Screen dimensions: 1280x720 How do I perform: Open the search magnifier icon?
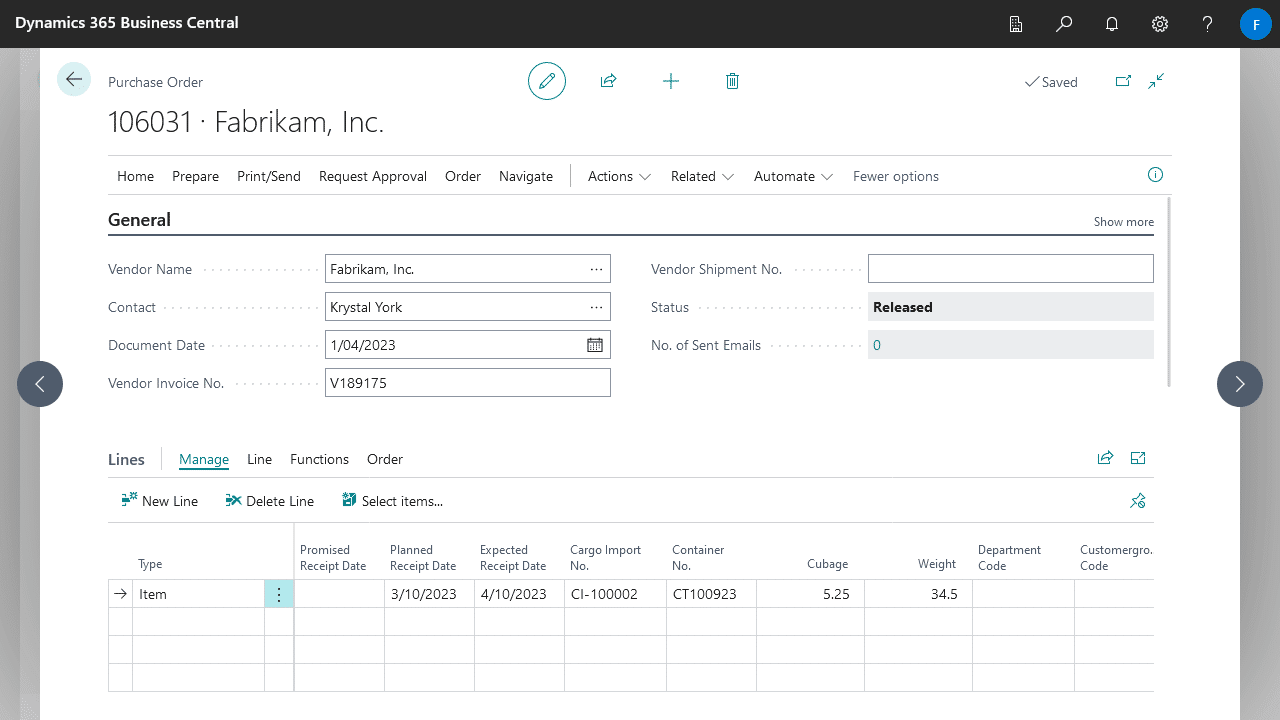[1064, 24]
